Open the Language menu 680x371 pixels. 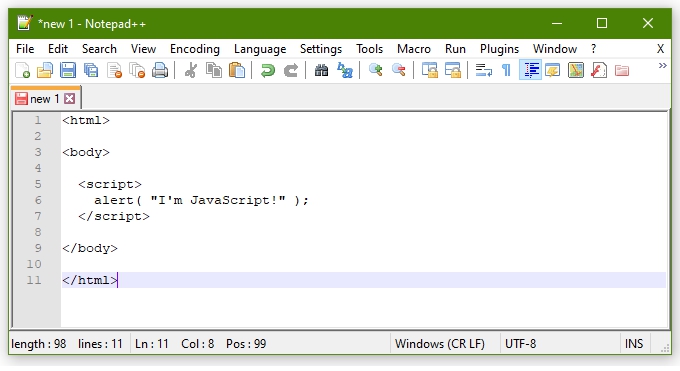pos(260,49)
